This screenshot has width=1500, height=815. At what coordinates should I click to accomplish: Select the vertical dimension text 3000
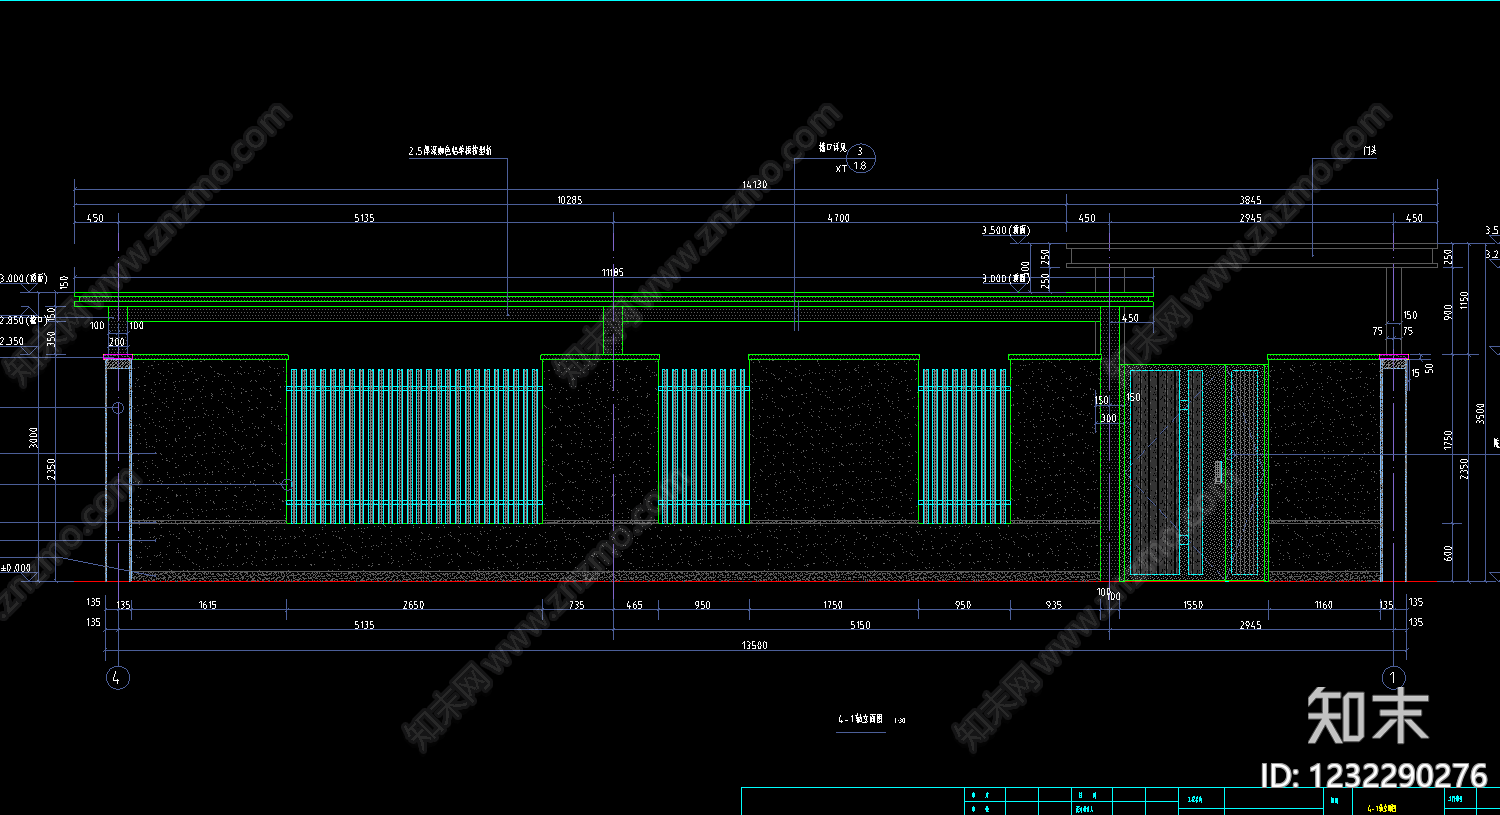point(33,438)
